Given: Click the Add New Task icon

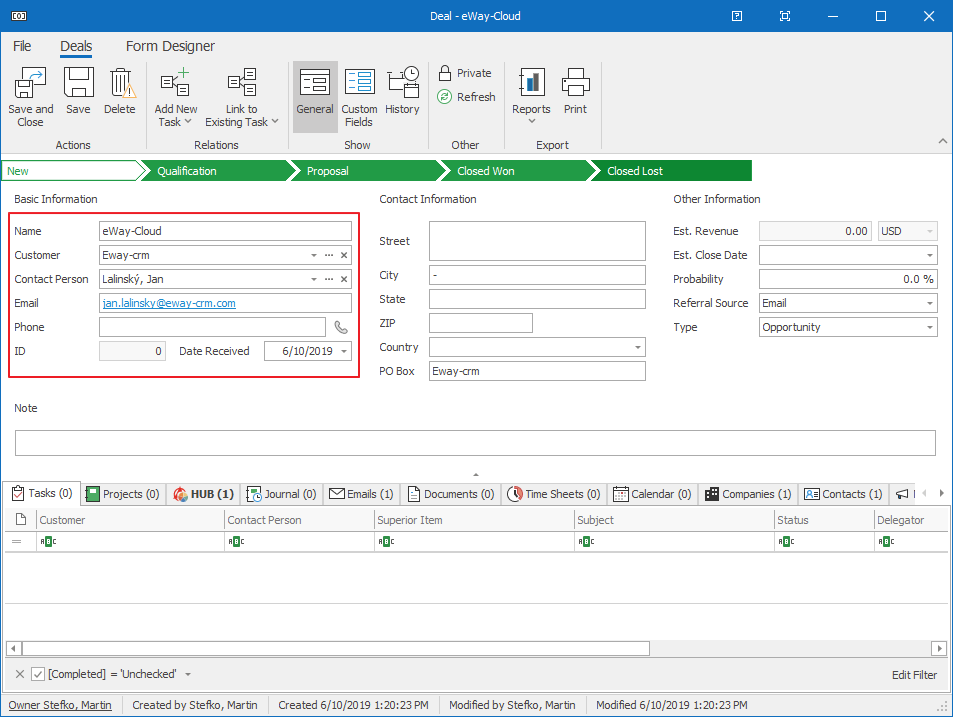Looking at the screenshot, I should (x=175, y=83).
